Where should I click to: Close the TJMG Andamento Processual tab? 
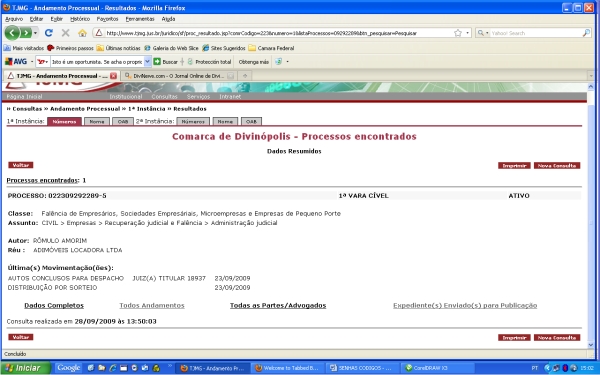pyautogui.click(x=113, y=76)
